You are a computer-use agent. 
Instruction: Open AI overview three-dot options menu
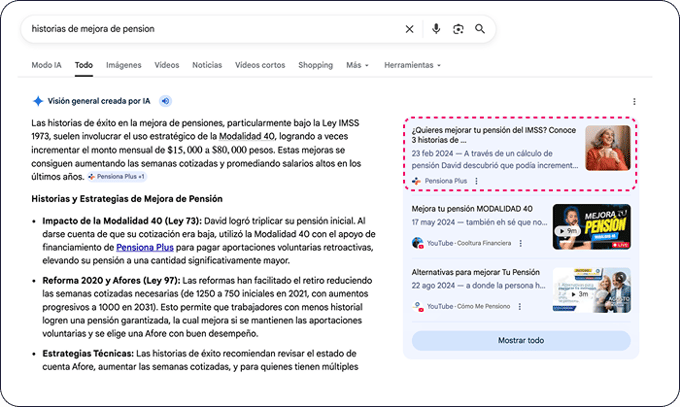tap(634, 102)
